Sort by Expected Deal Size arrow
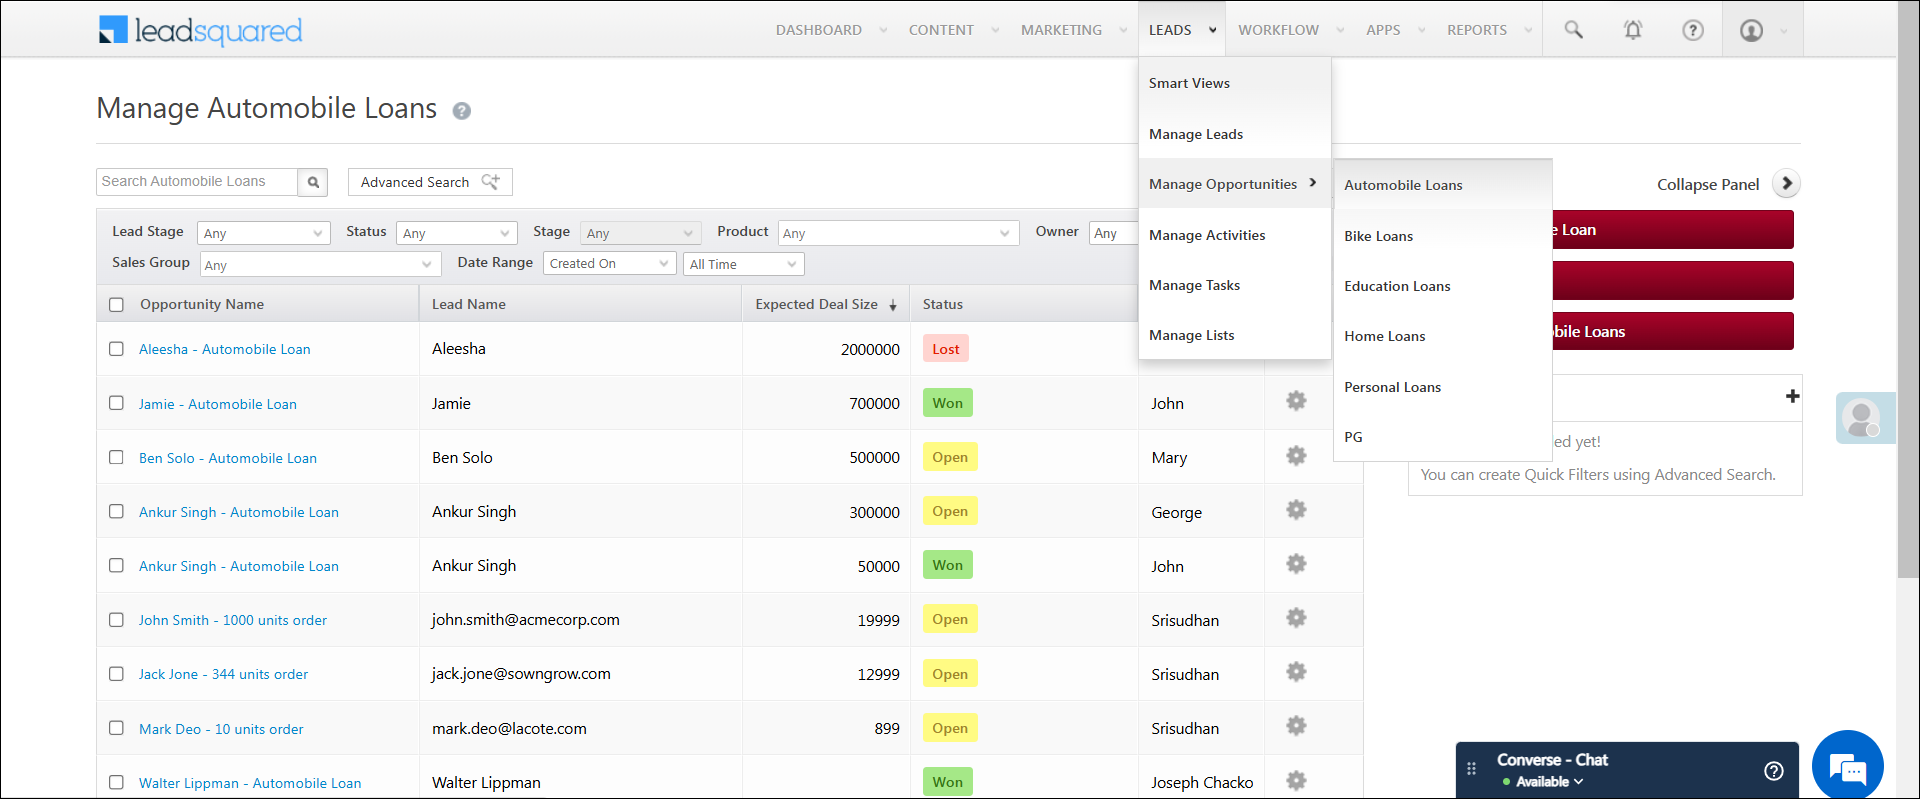This screenshot has width=1920, height=799. pos(893,305)
